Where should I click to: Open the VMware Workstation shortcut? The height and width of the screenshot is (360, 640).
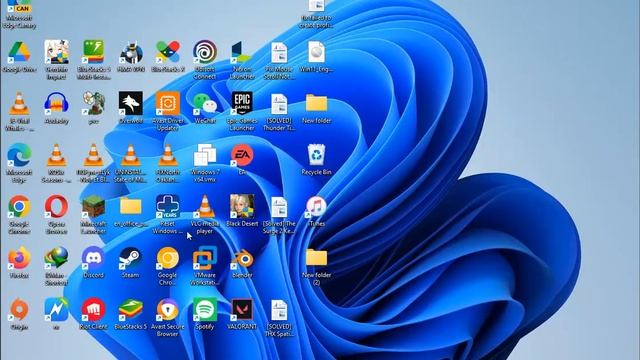tap(205, 258)
